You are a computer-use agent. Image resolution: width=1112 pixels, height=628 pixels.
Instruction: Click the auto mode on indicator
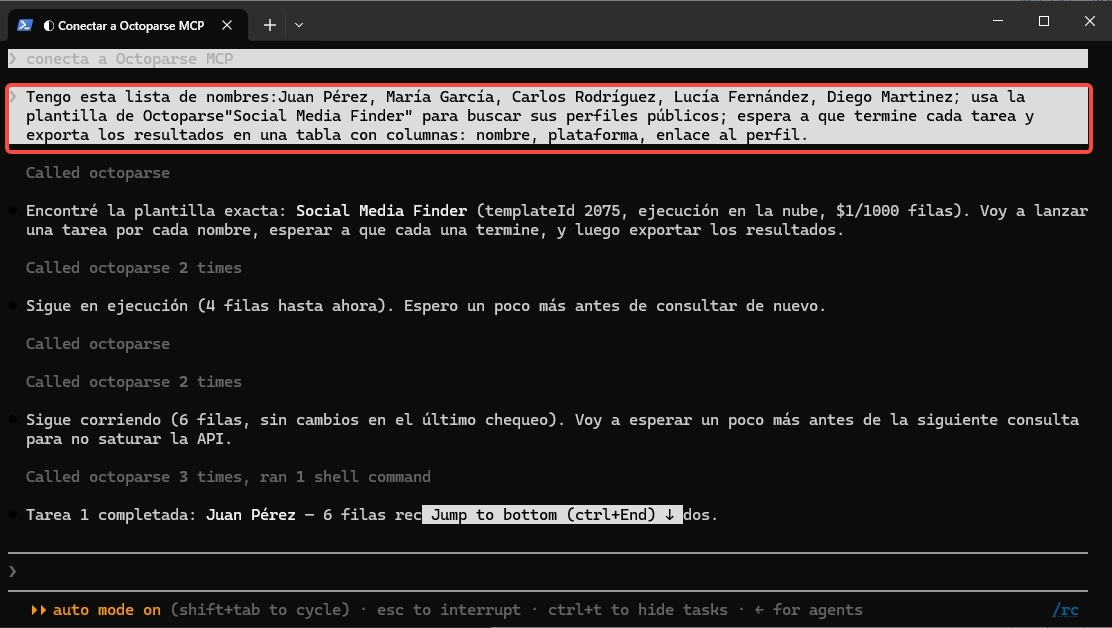(107, 610)
